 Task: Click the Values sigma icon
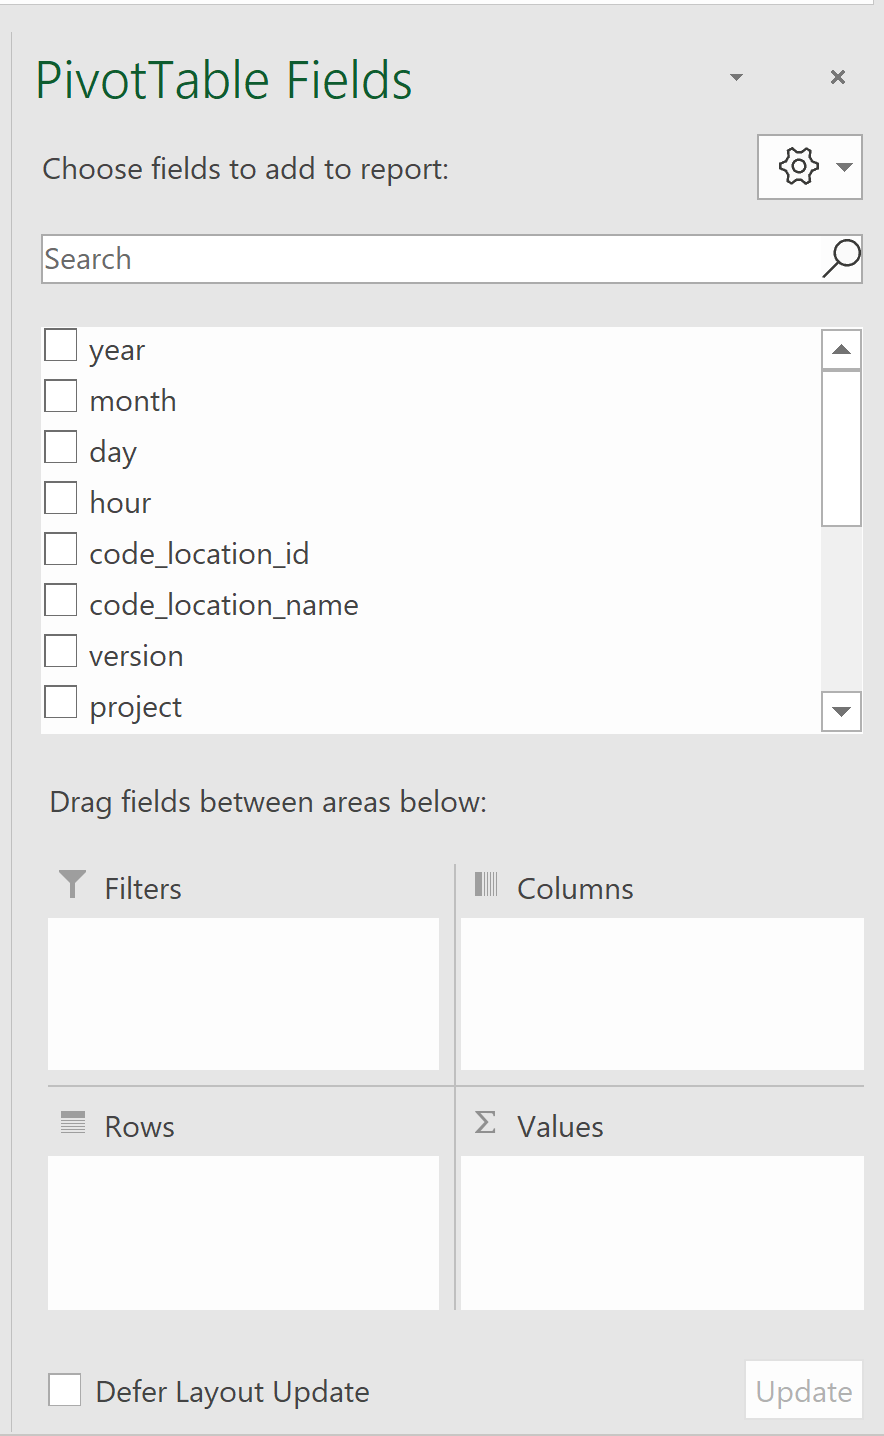(x=485, y=1122)
